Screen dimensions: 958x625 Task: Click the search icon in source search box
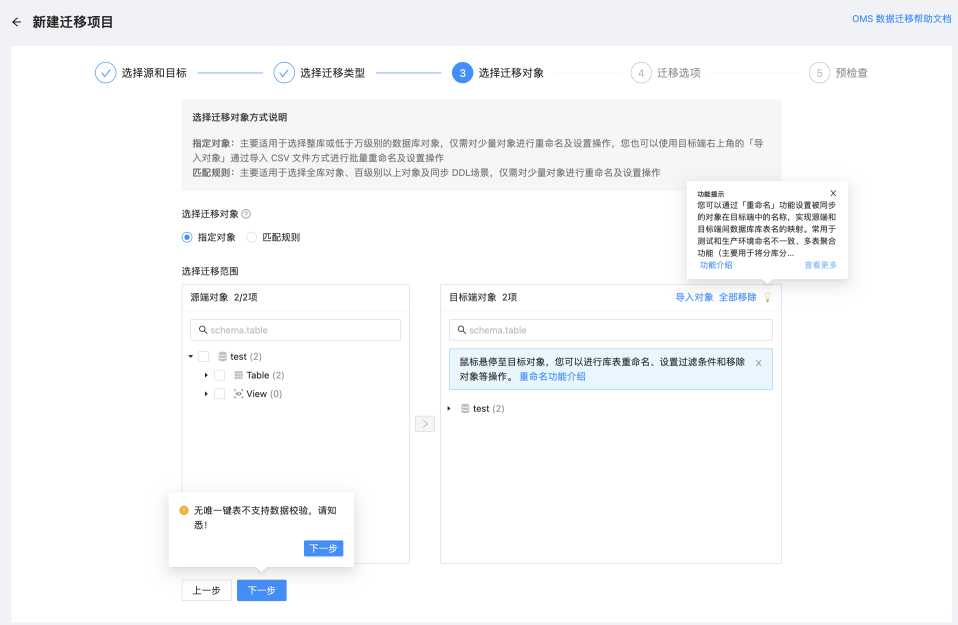[203, 330]
